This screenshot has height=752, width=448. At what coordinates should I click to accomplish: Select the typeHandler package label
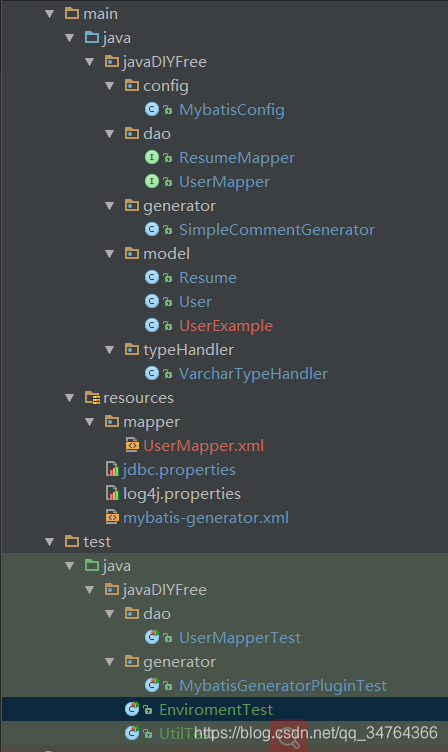click(x=189, y=350)
